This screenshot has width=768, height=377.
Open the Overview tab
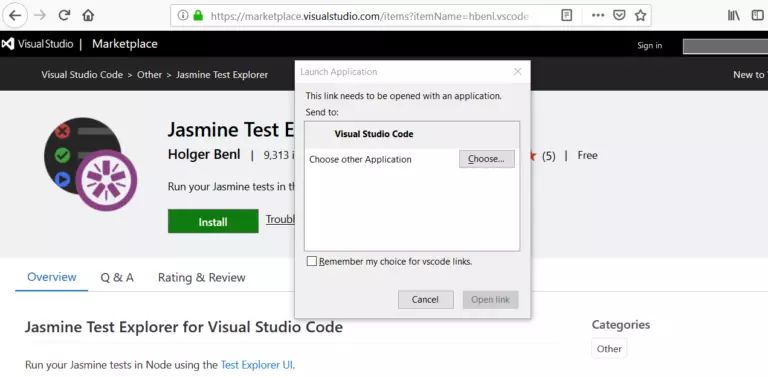pos(51,277)
